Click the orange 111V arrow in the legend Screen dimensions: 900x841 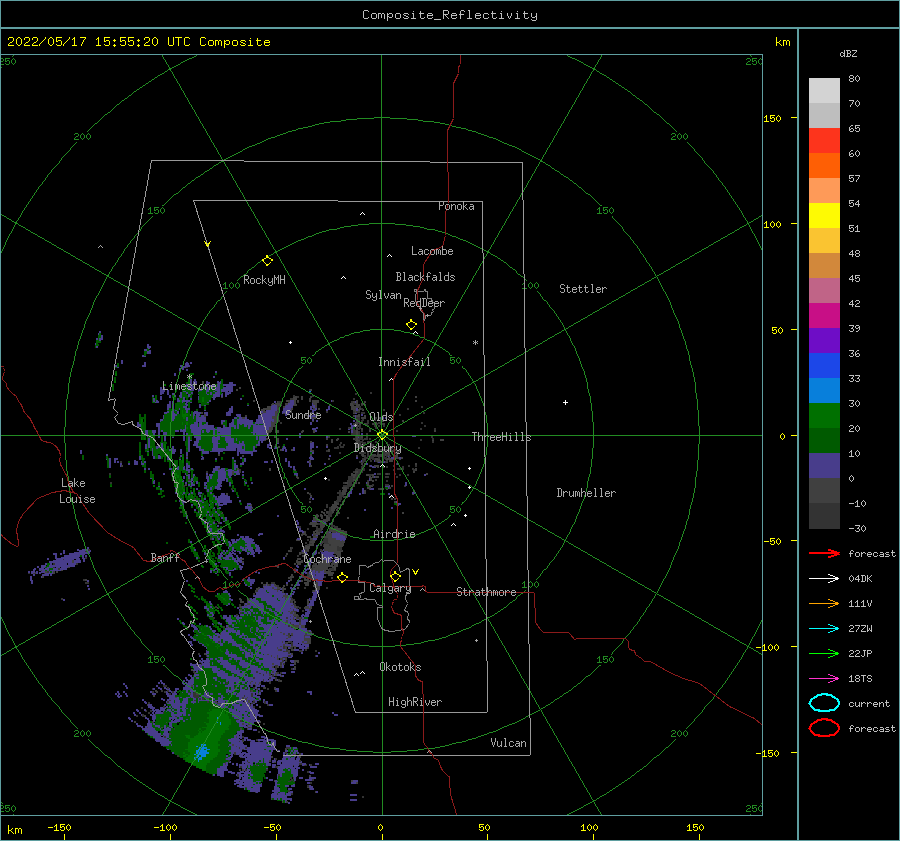coord(824,603)
